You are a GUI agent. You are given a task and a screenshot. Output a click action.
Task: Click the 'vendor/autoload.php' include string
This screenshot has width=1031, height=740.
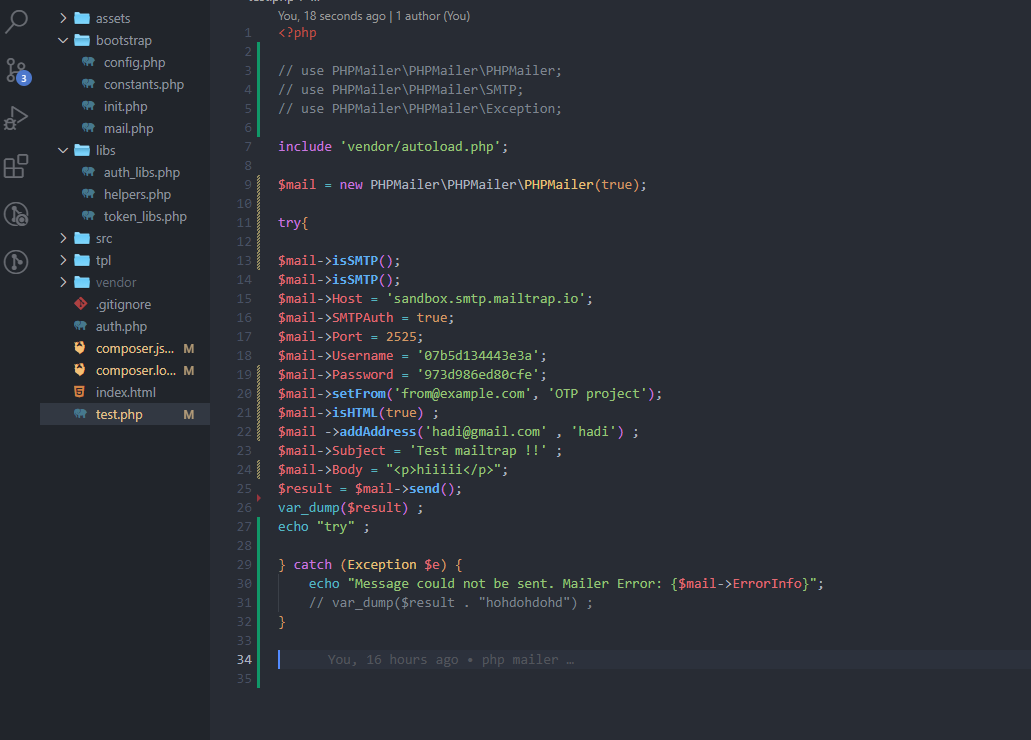click(x=420, y=147)
